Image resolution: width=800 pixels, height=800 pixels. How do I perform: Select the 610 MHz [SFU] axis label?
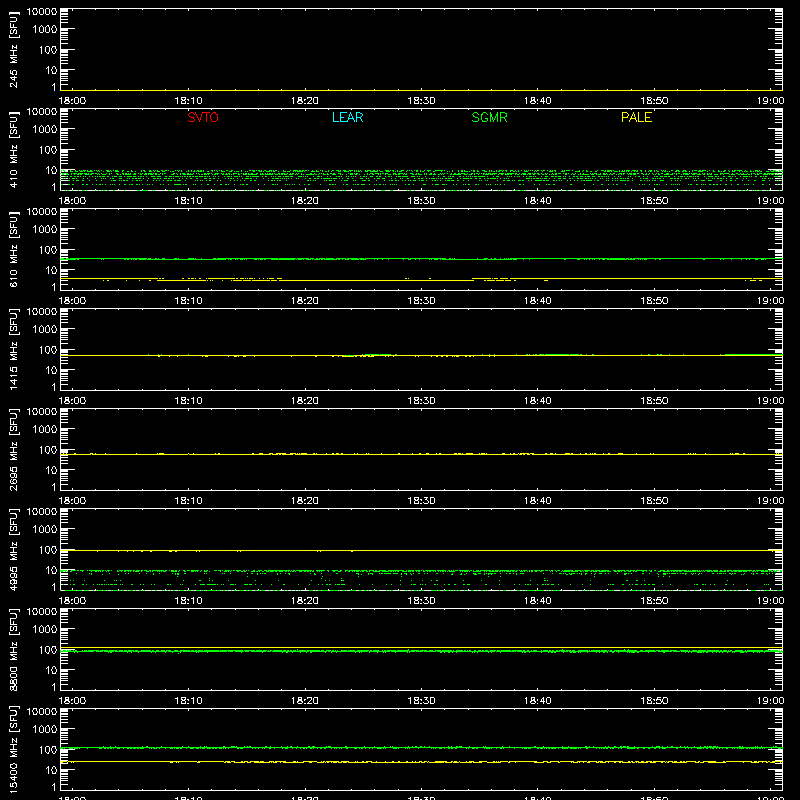point(13,249)
